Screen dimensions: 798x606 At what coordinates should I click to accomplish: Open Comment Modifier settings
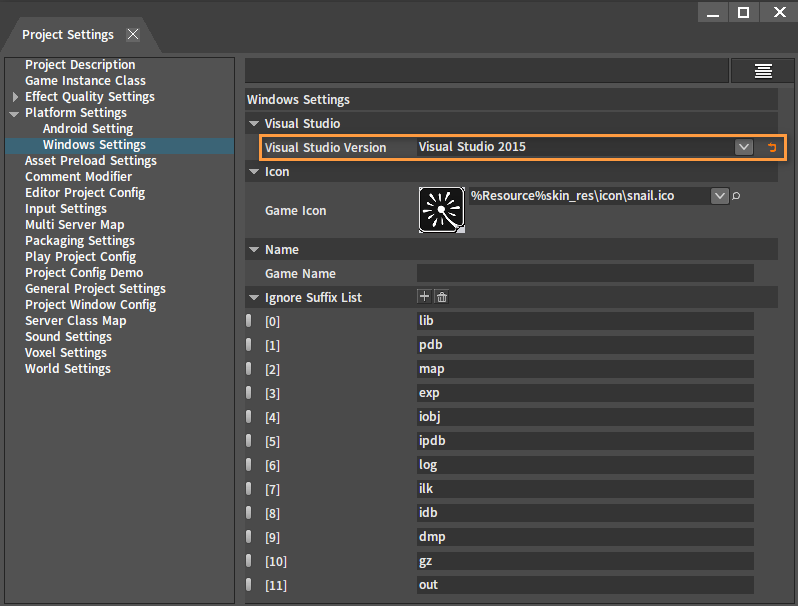(x=78, y=177)
